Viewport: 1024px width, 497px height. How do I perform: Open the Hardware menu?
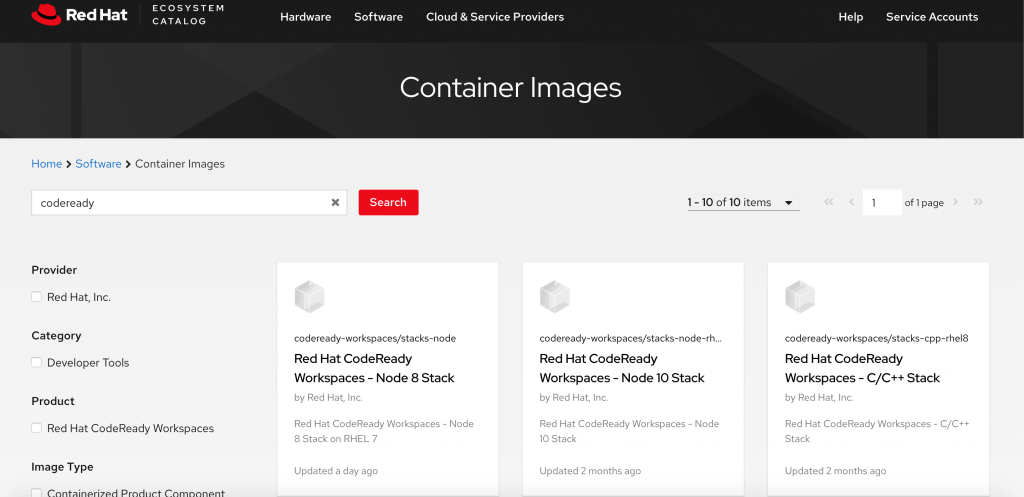(x=305, y=17)
